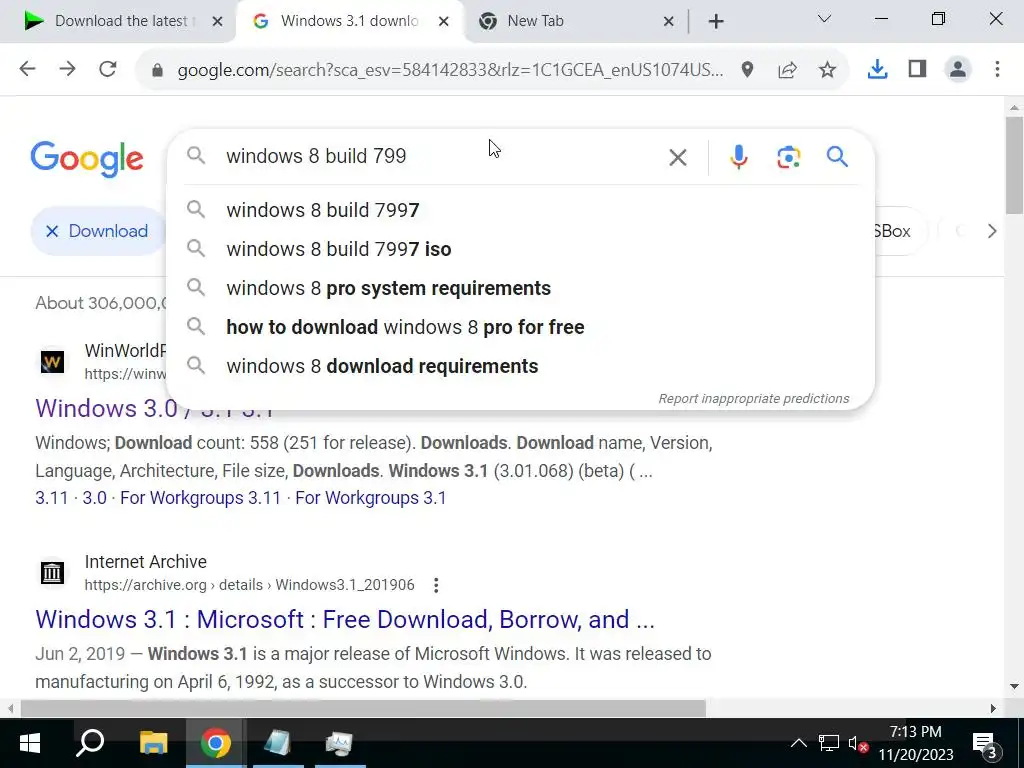This screenshot has height=768, width=1024.
Task: Toggle the browser side panel
Action: point(918,69)
